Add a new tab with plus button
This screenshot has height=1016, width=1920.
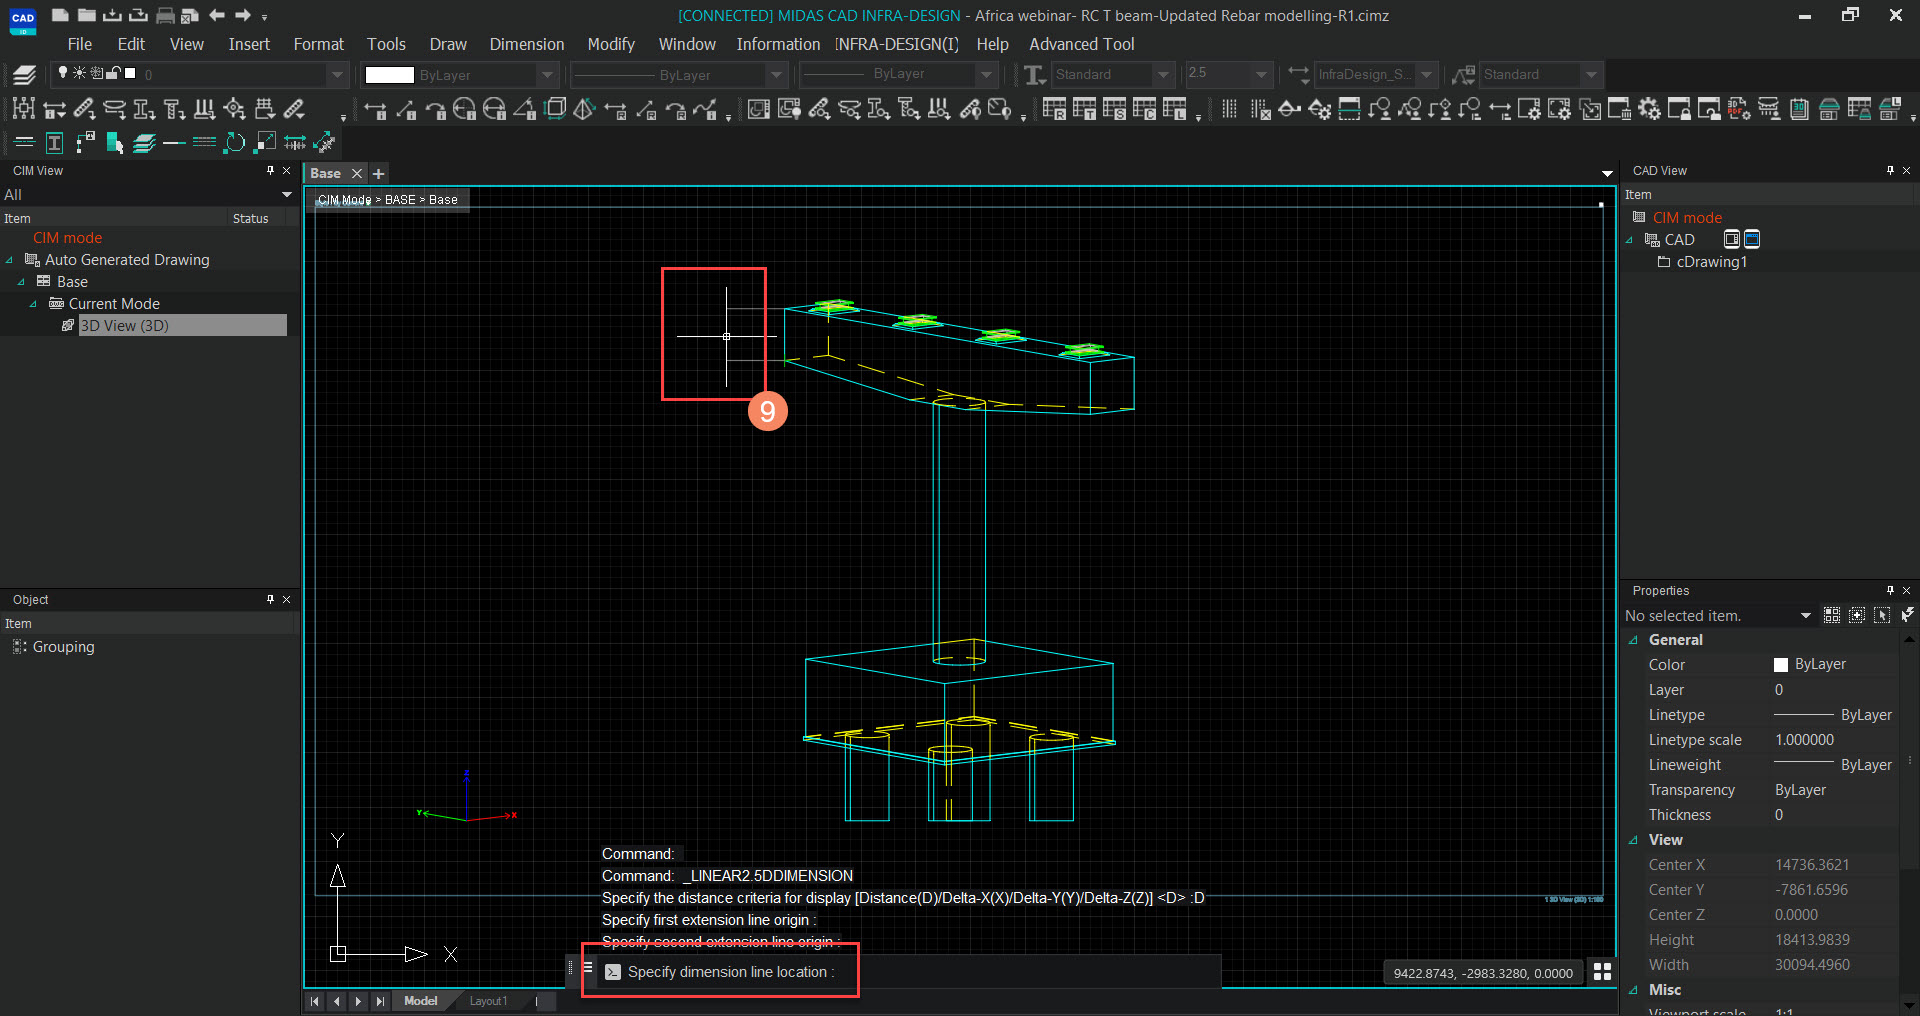pyautogui.click(x=379, y=174)
